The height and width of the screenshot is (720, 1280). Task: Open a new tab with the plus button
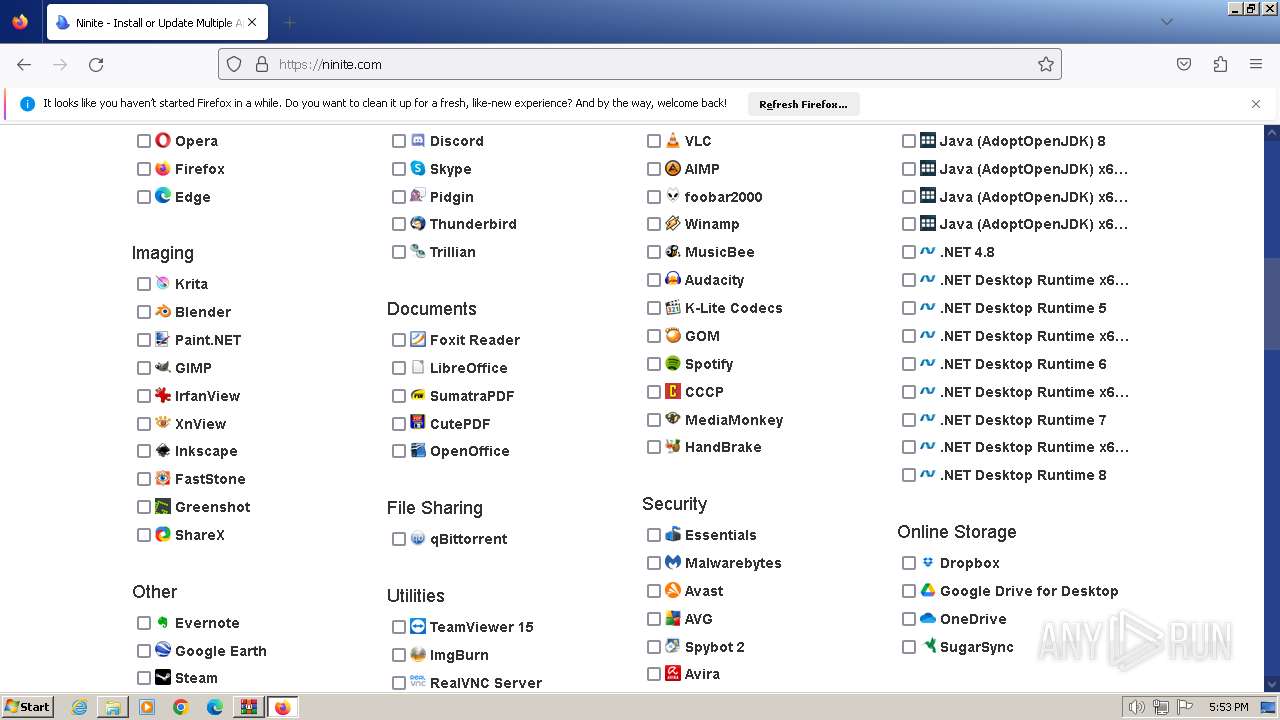pos(289,22)
